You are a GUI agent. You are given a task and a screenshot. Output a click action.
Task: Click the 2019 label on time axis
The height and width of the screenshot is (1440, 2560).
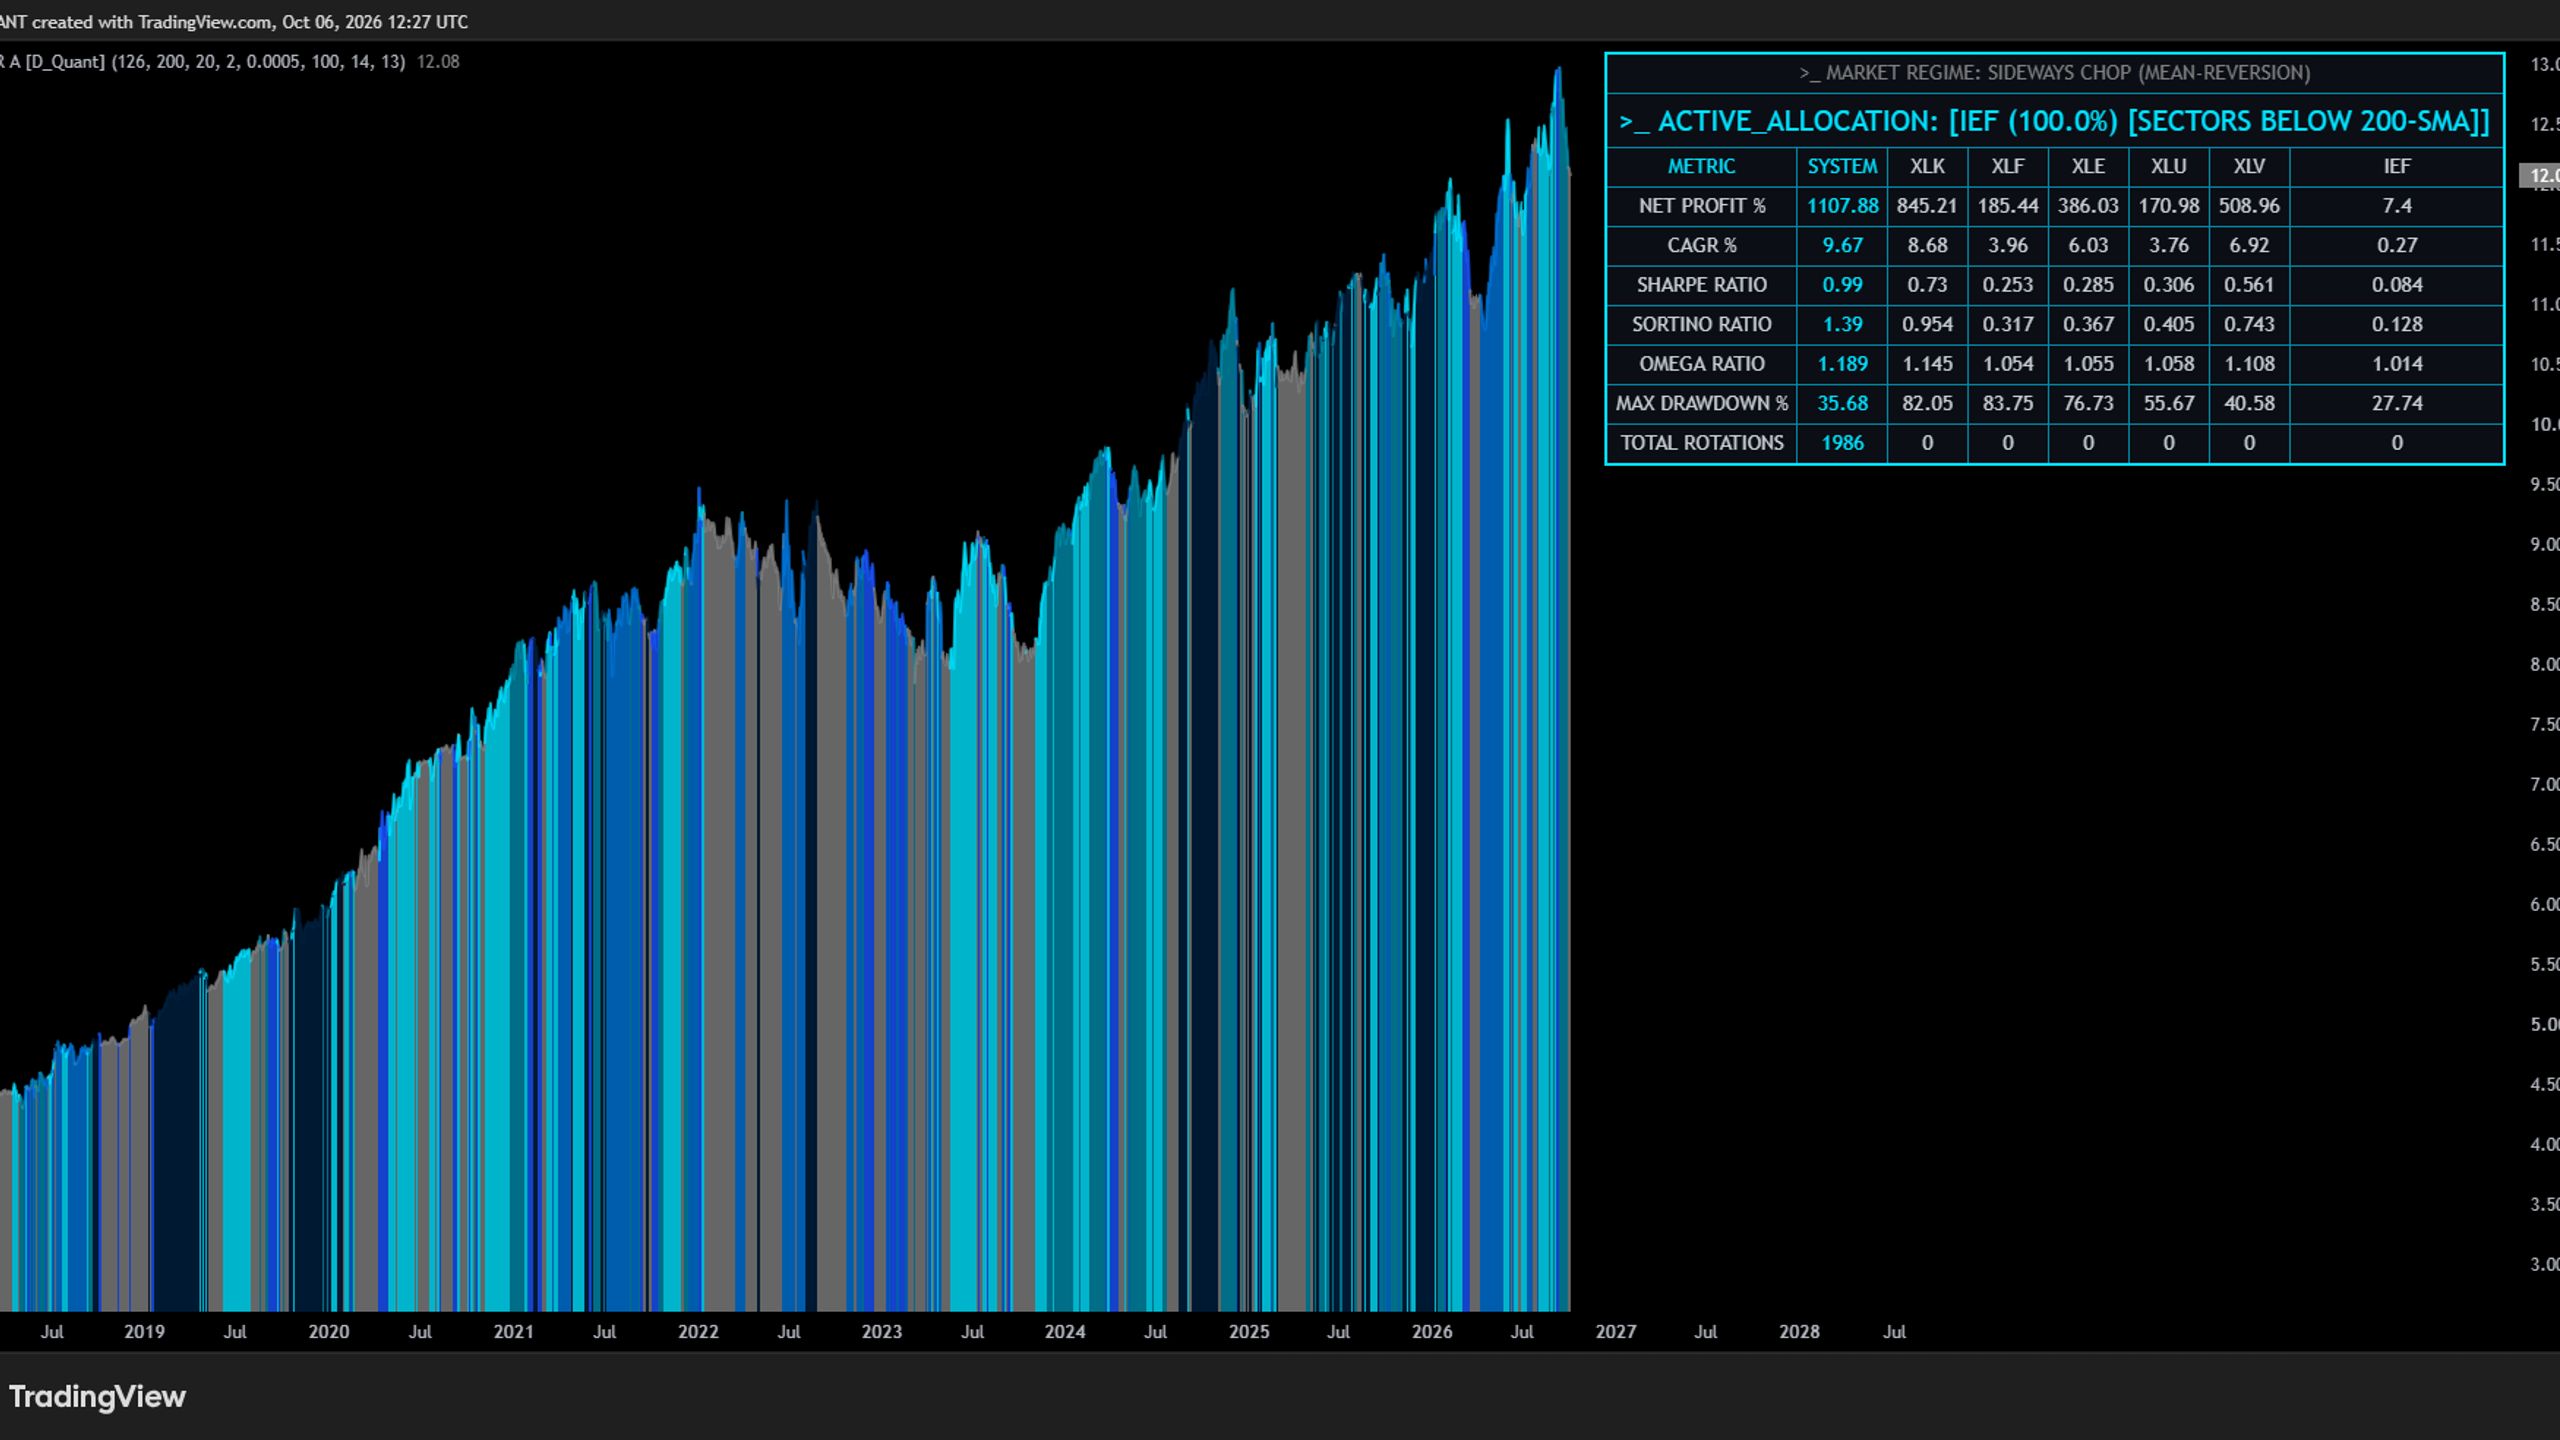pyautogui.click(x=144, y=1332)
